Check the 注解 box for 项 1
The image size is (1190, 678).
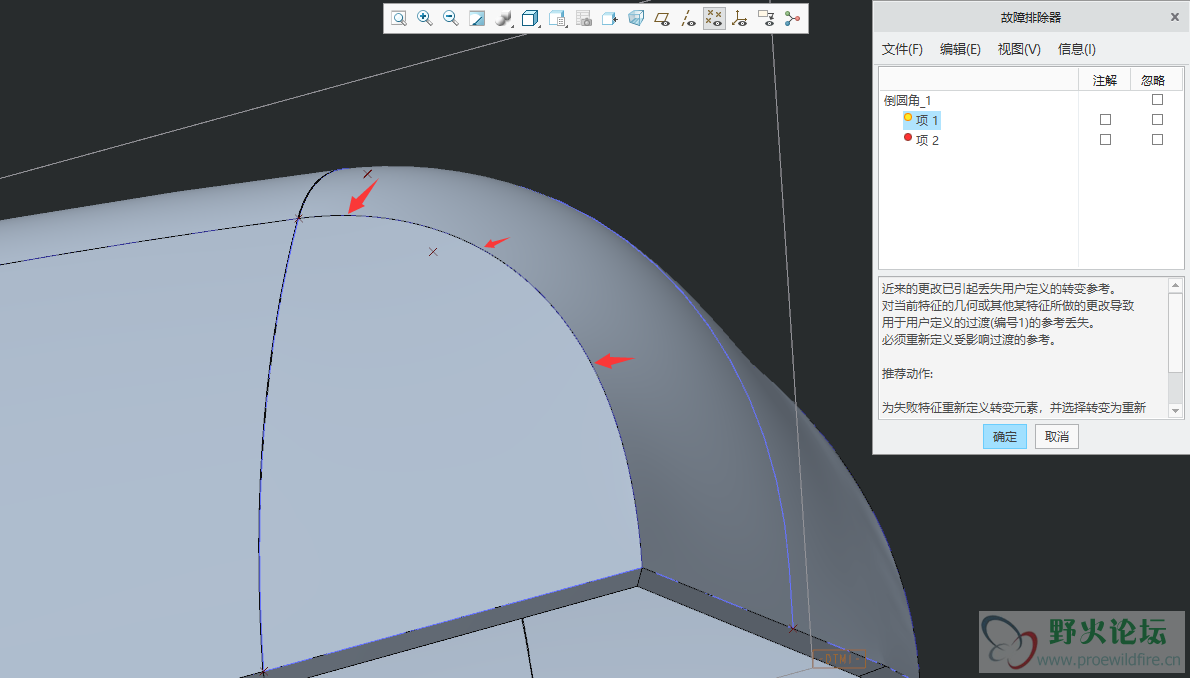click(1105, 119)
